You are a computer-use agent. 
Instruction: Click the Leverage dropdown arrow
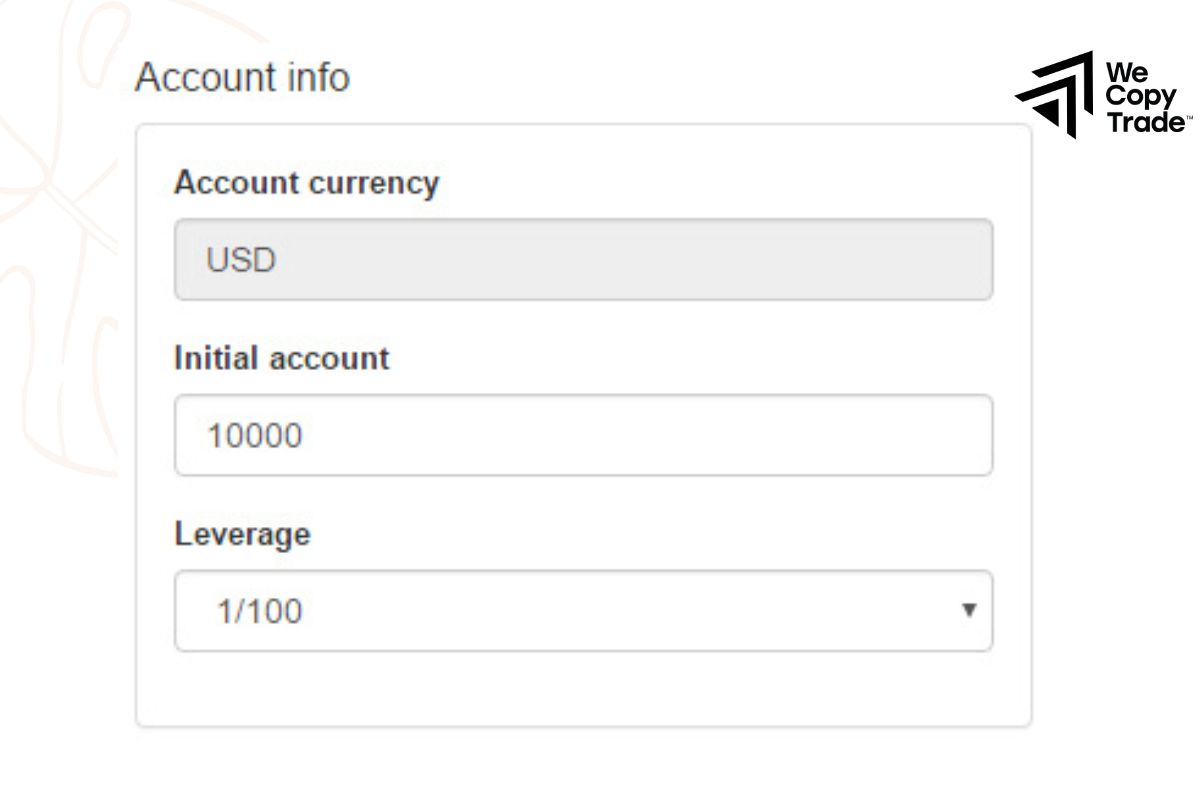click(967, 610)
